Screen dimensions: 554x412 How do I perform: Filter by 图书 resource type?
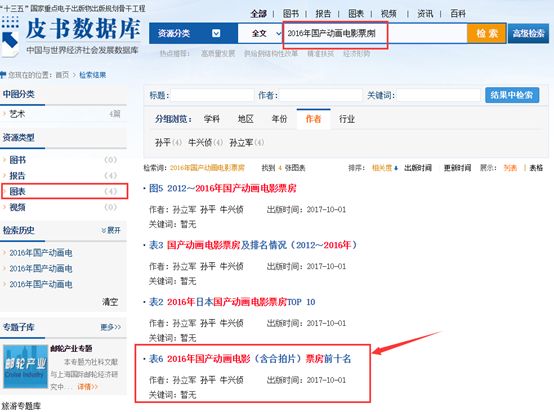18,160
